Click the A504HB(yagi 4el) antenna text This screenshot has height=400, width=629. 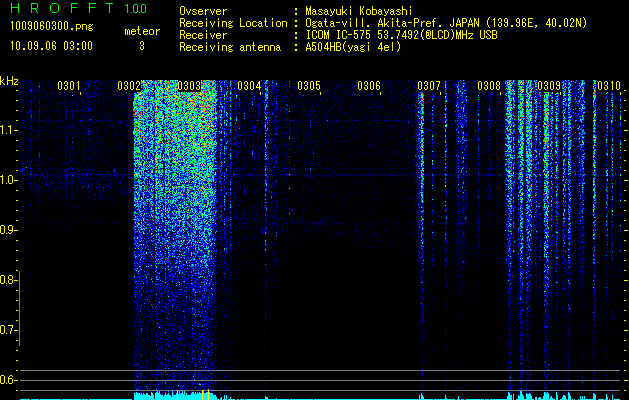click(353, 47)
